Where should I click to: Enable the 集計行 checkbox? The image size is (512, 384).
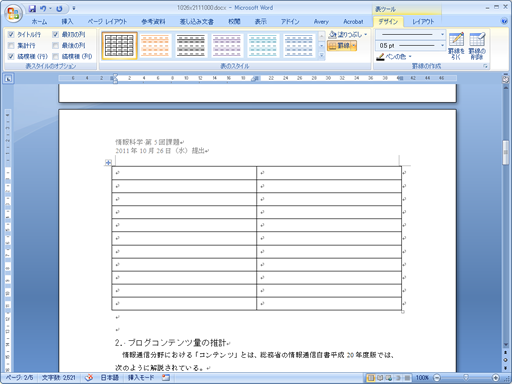point(11,45)
